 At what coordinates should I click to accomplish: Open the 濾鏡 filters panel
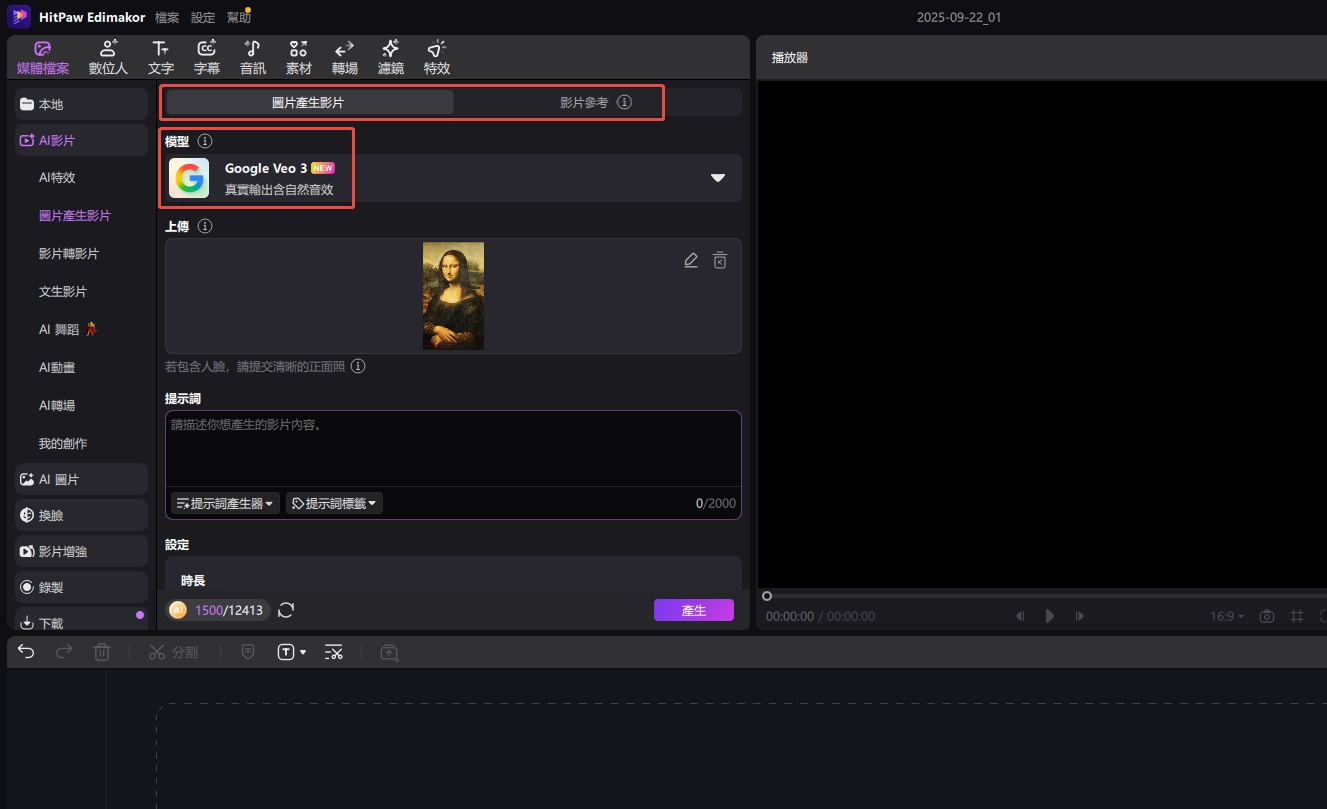pos(390,58)
